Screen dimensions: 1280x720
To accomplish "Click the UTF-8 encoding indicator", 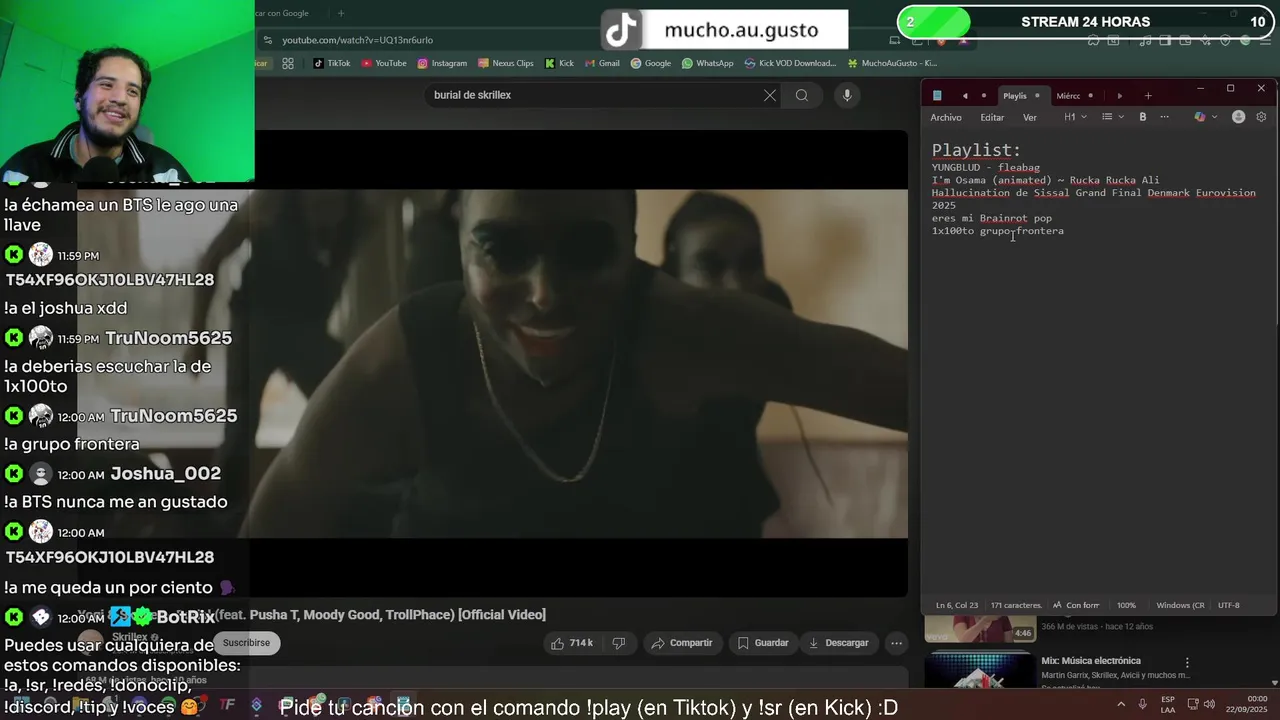I will (x=1229, y=605).
